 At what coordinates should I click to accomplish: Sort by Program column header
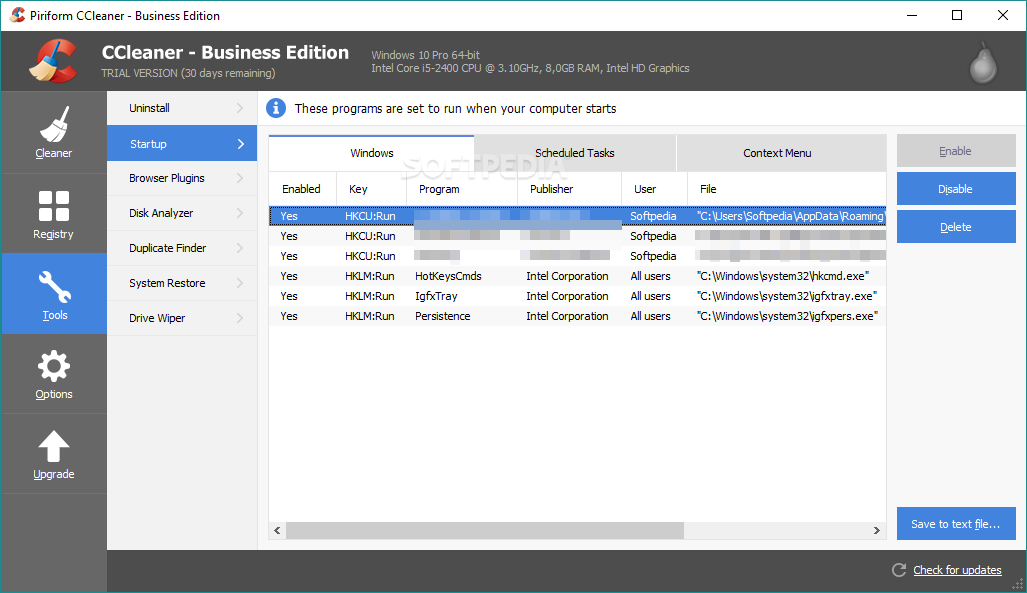[x=462, y=189]
